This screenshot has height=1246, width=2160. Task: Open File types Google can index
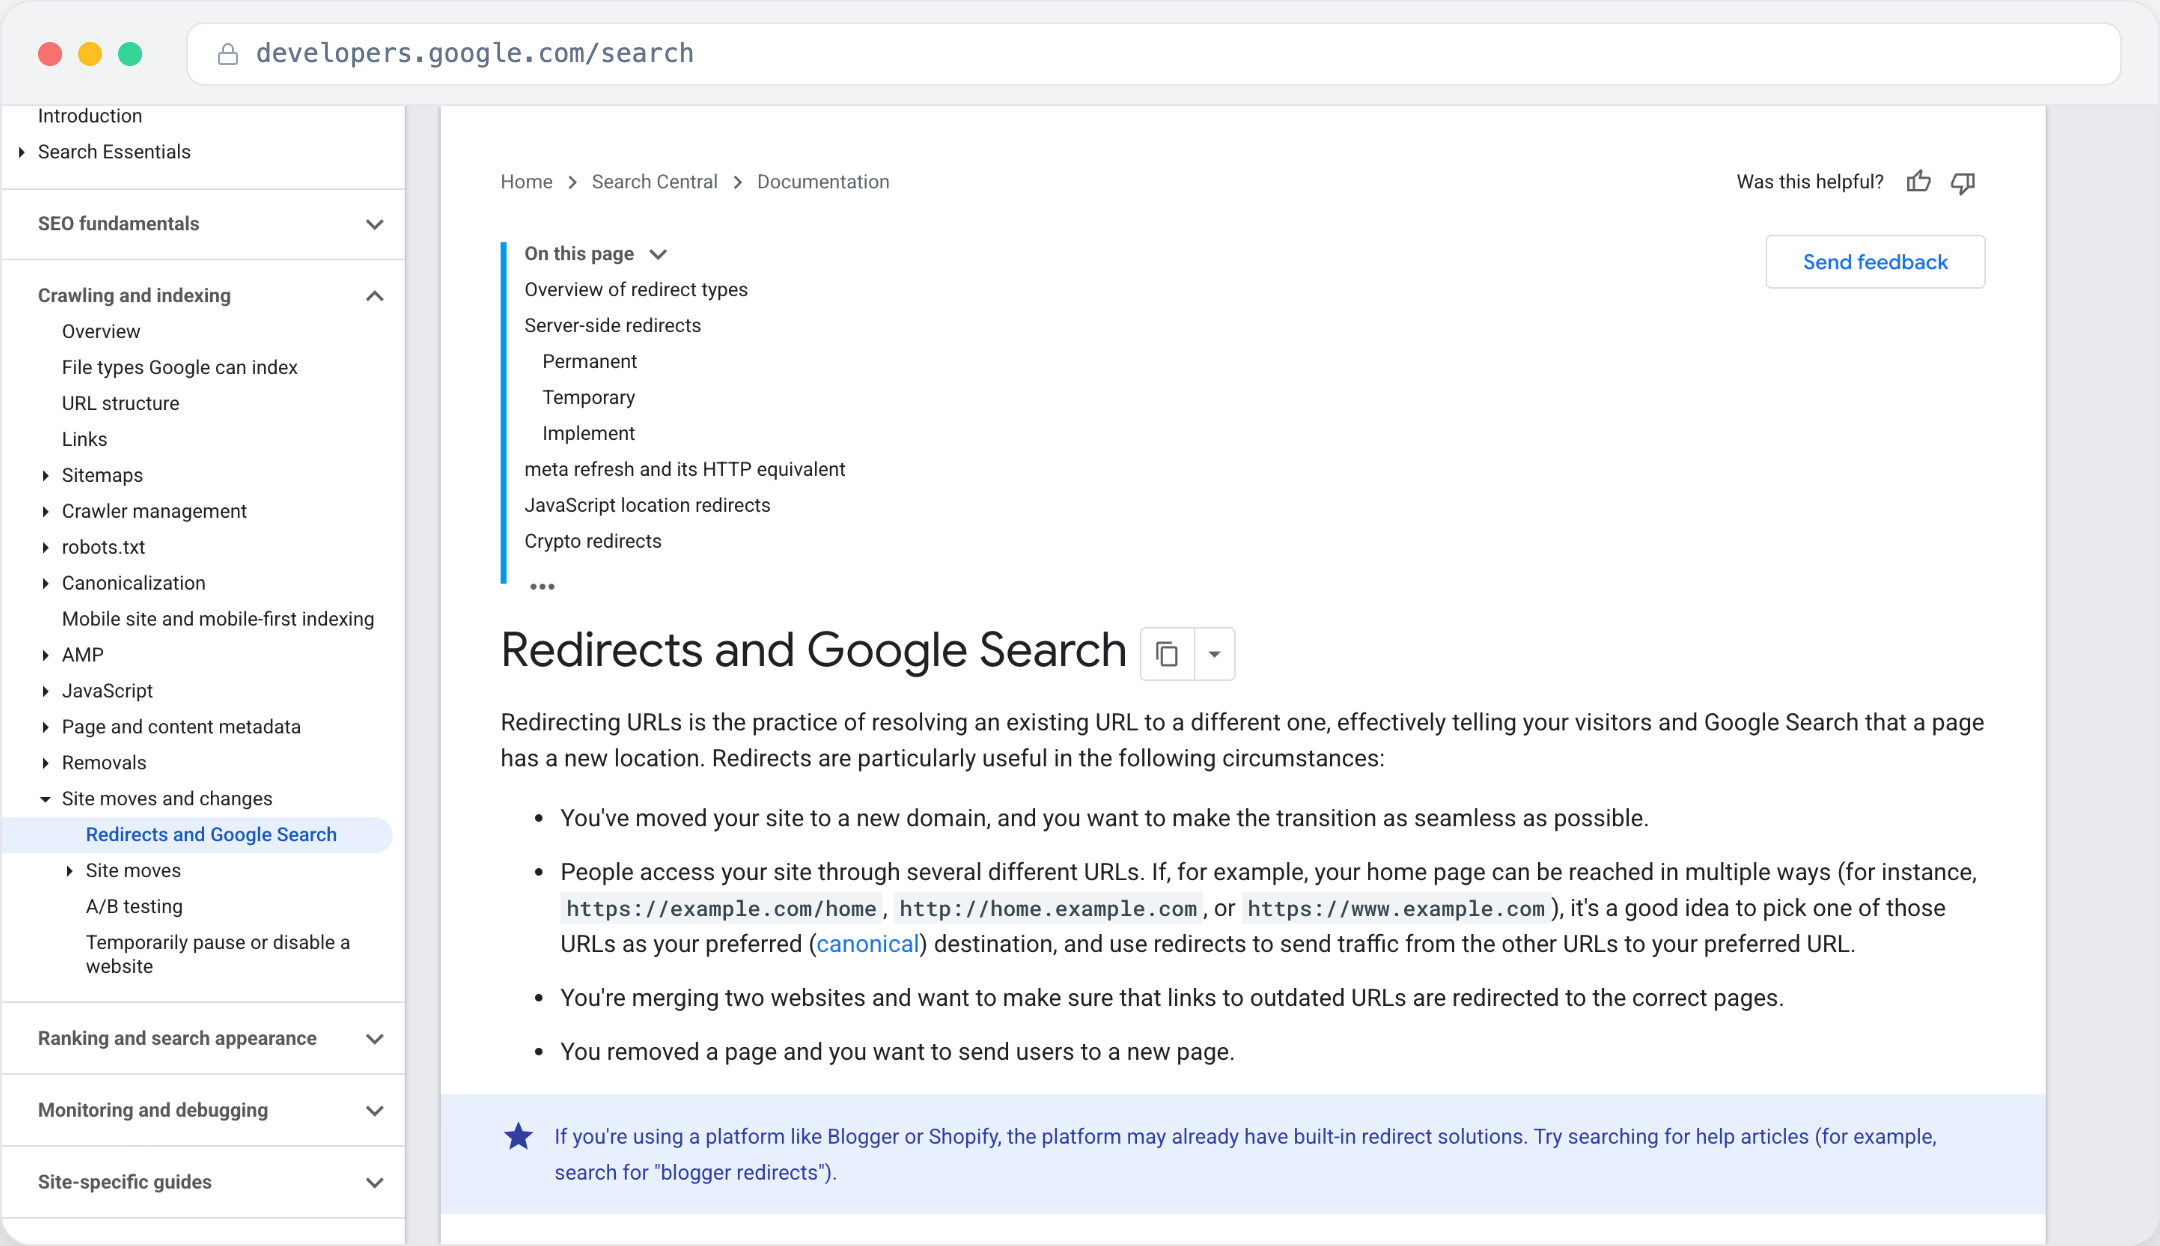180,368
